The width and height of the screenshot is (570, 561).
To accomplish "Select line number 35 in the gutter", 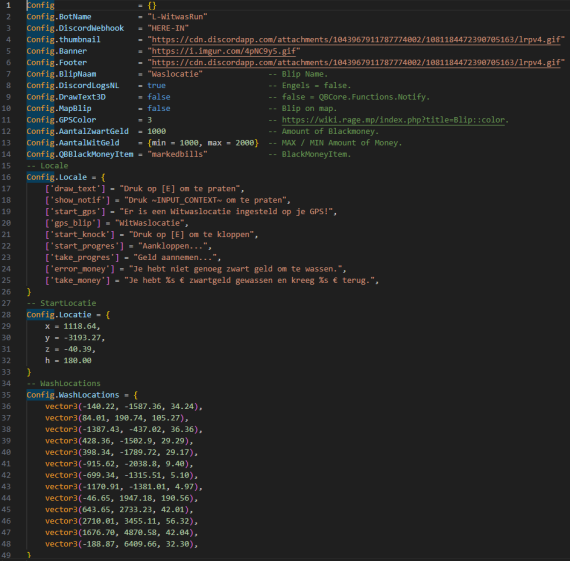I will (6, 395).
